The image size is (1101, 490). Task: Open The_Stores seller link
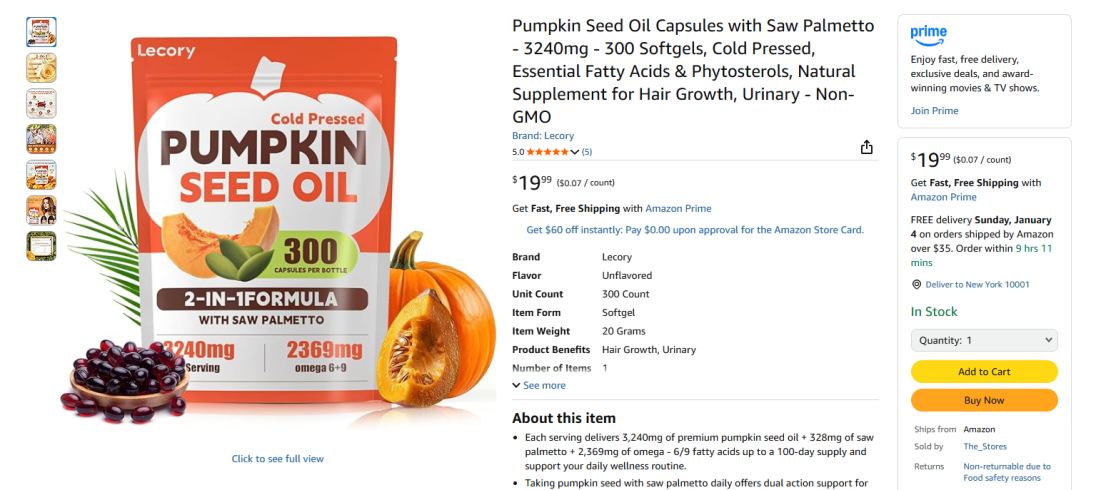tap(985, 447)
